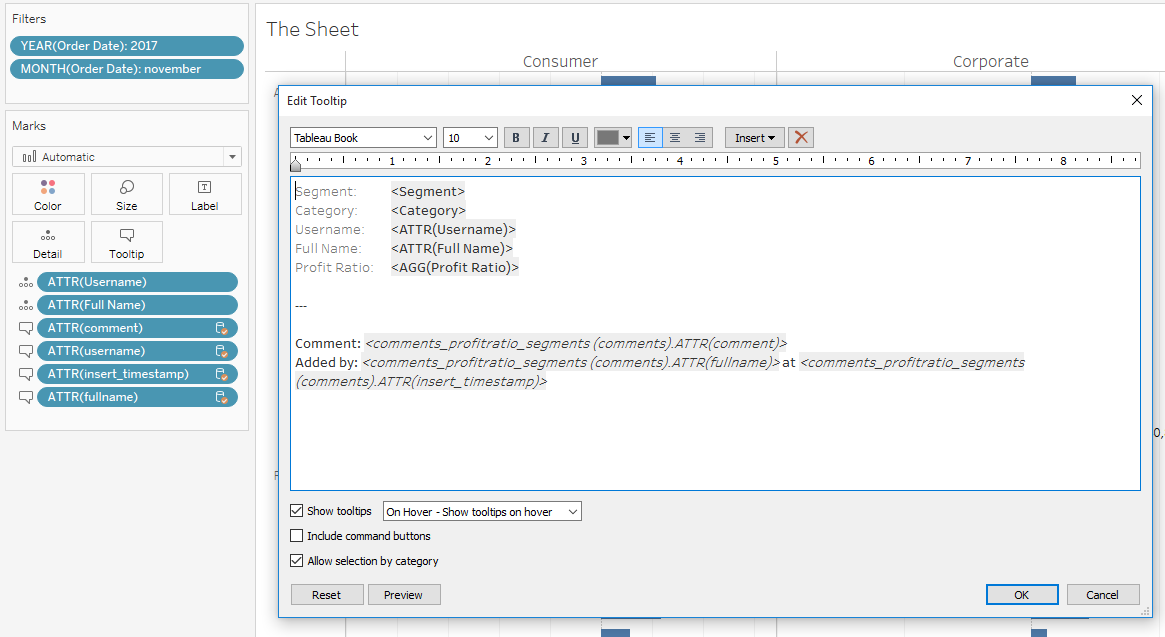Click <ATTR(Full Name)> field in tooltip

[x=452, y=248]
